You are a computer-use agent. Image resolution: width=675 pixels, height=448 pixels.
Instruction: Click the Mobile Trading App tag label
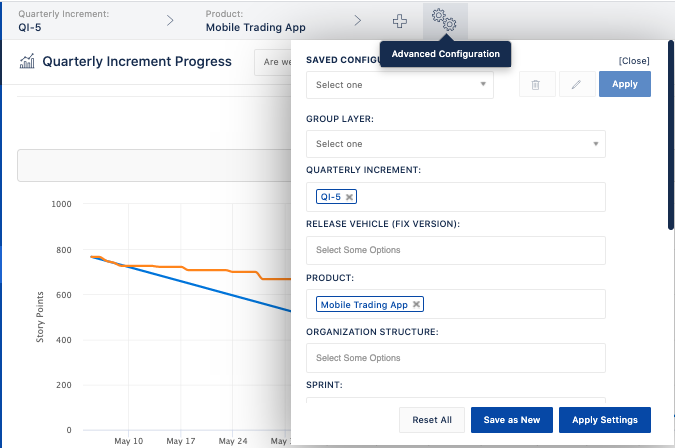(364, 305)
